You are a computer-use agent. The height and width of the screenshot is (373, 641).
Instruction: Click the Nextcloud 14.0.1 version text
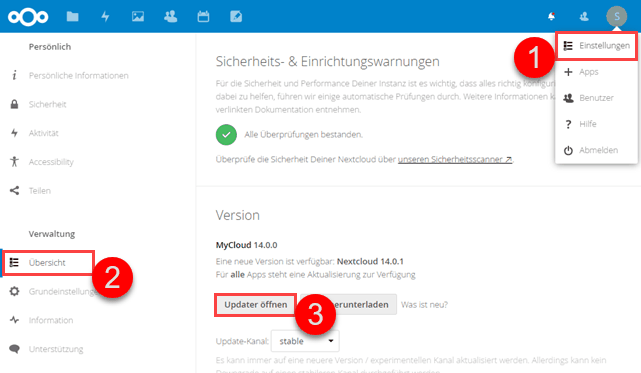coord(370,261)
